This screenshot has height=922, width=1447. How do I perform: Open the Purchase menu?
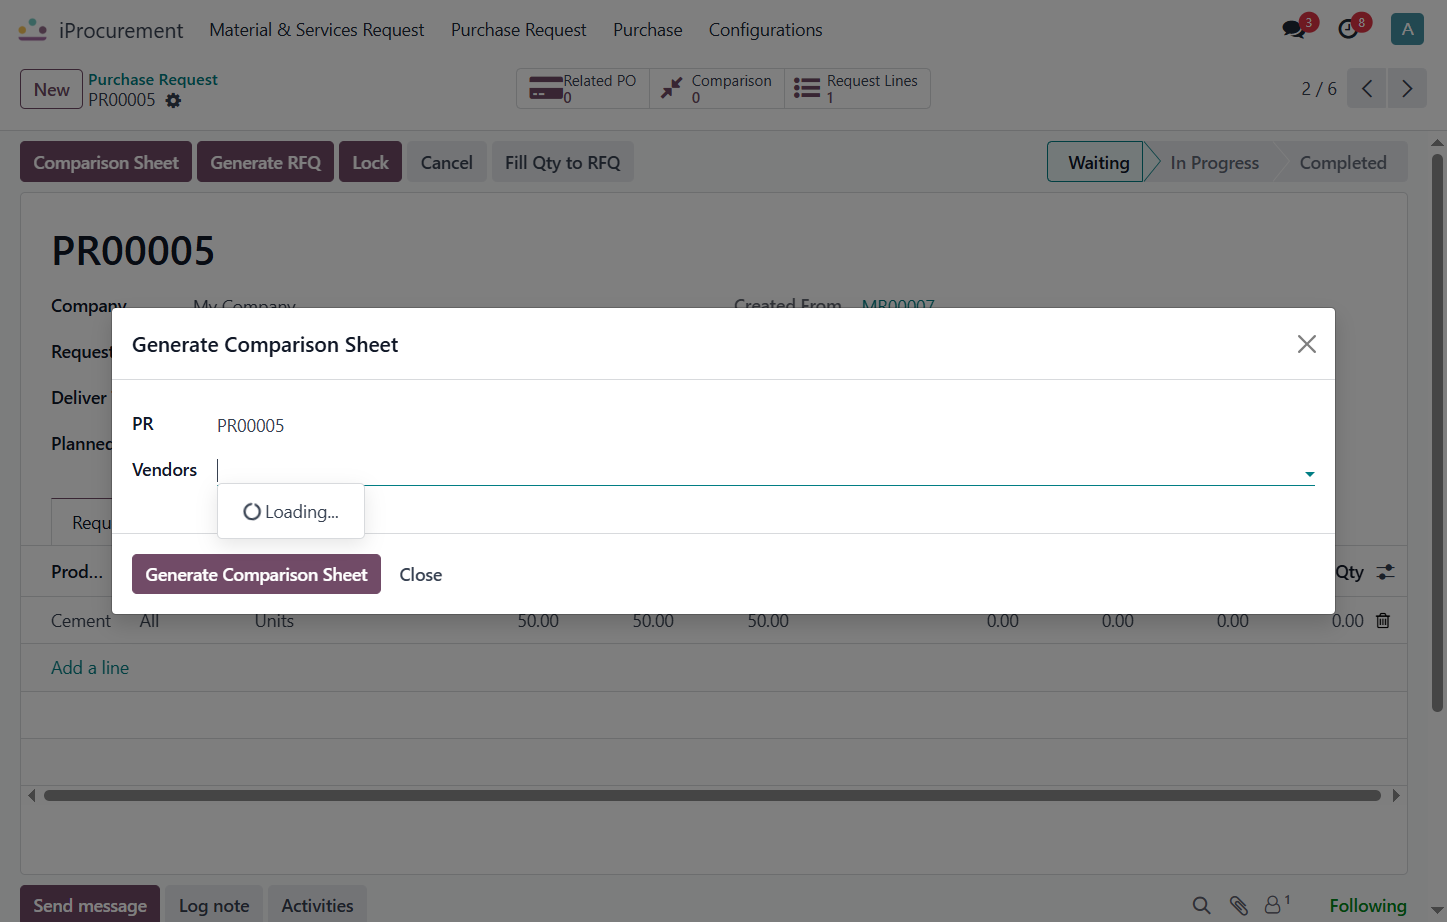648,30
